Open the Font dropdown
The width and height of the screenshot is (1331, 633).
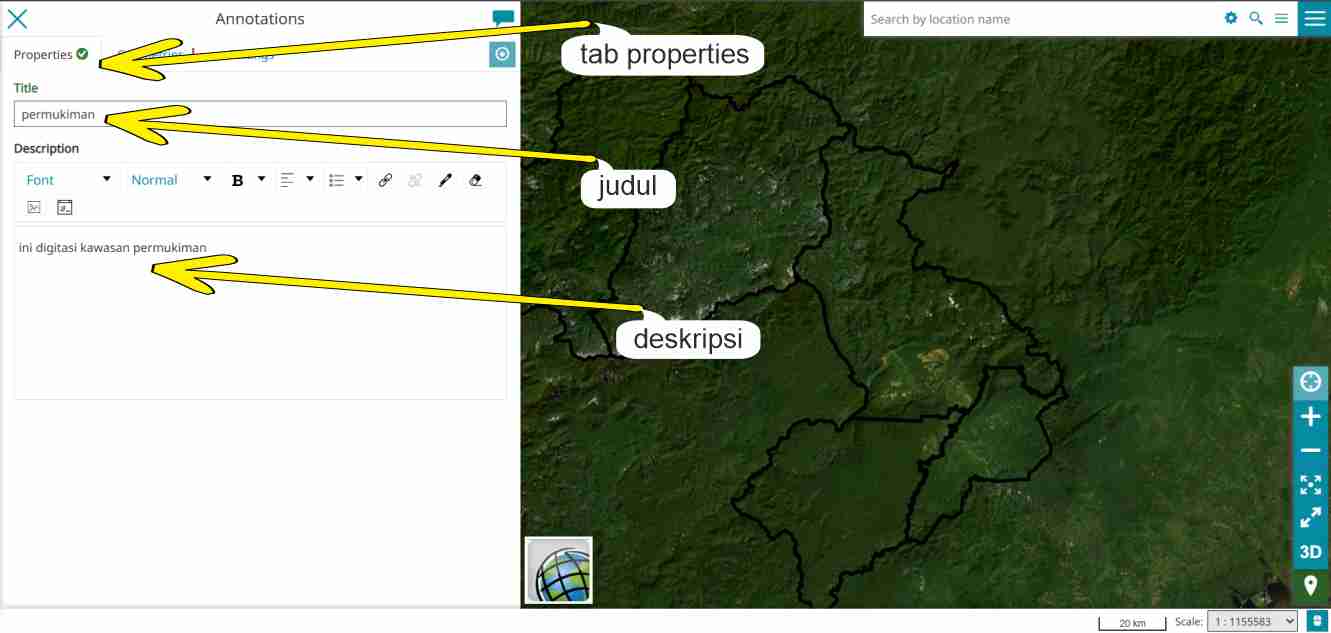click(x=68, y=180)
